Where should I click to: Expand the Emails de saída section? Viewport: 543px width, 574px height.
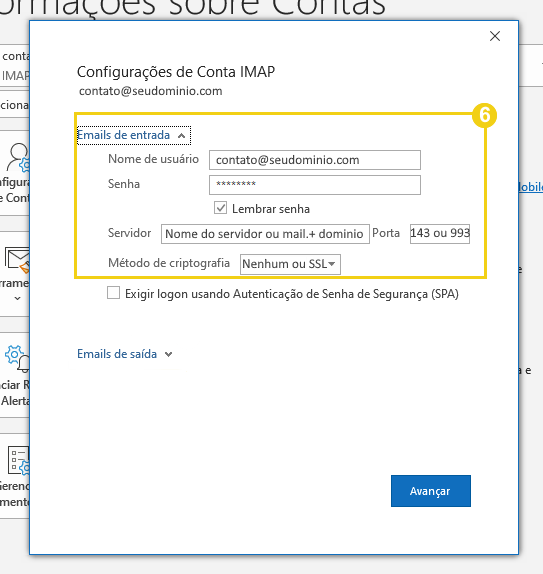124,354
